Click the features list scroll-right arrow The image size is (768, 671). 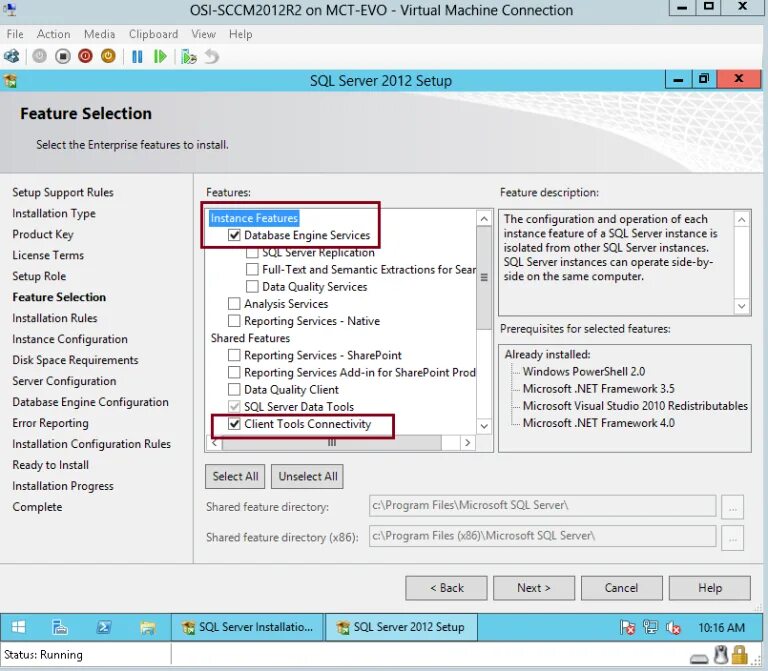tap(468, 443)
